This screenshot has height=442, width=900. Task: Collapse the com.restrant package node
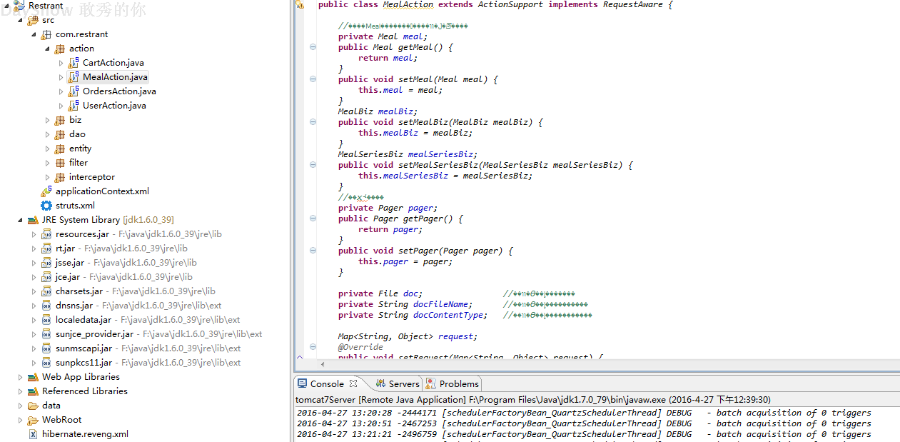pyautogui.click(x=34, y=35)
